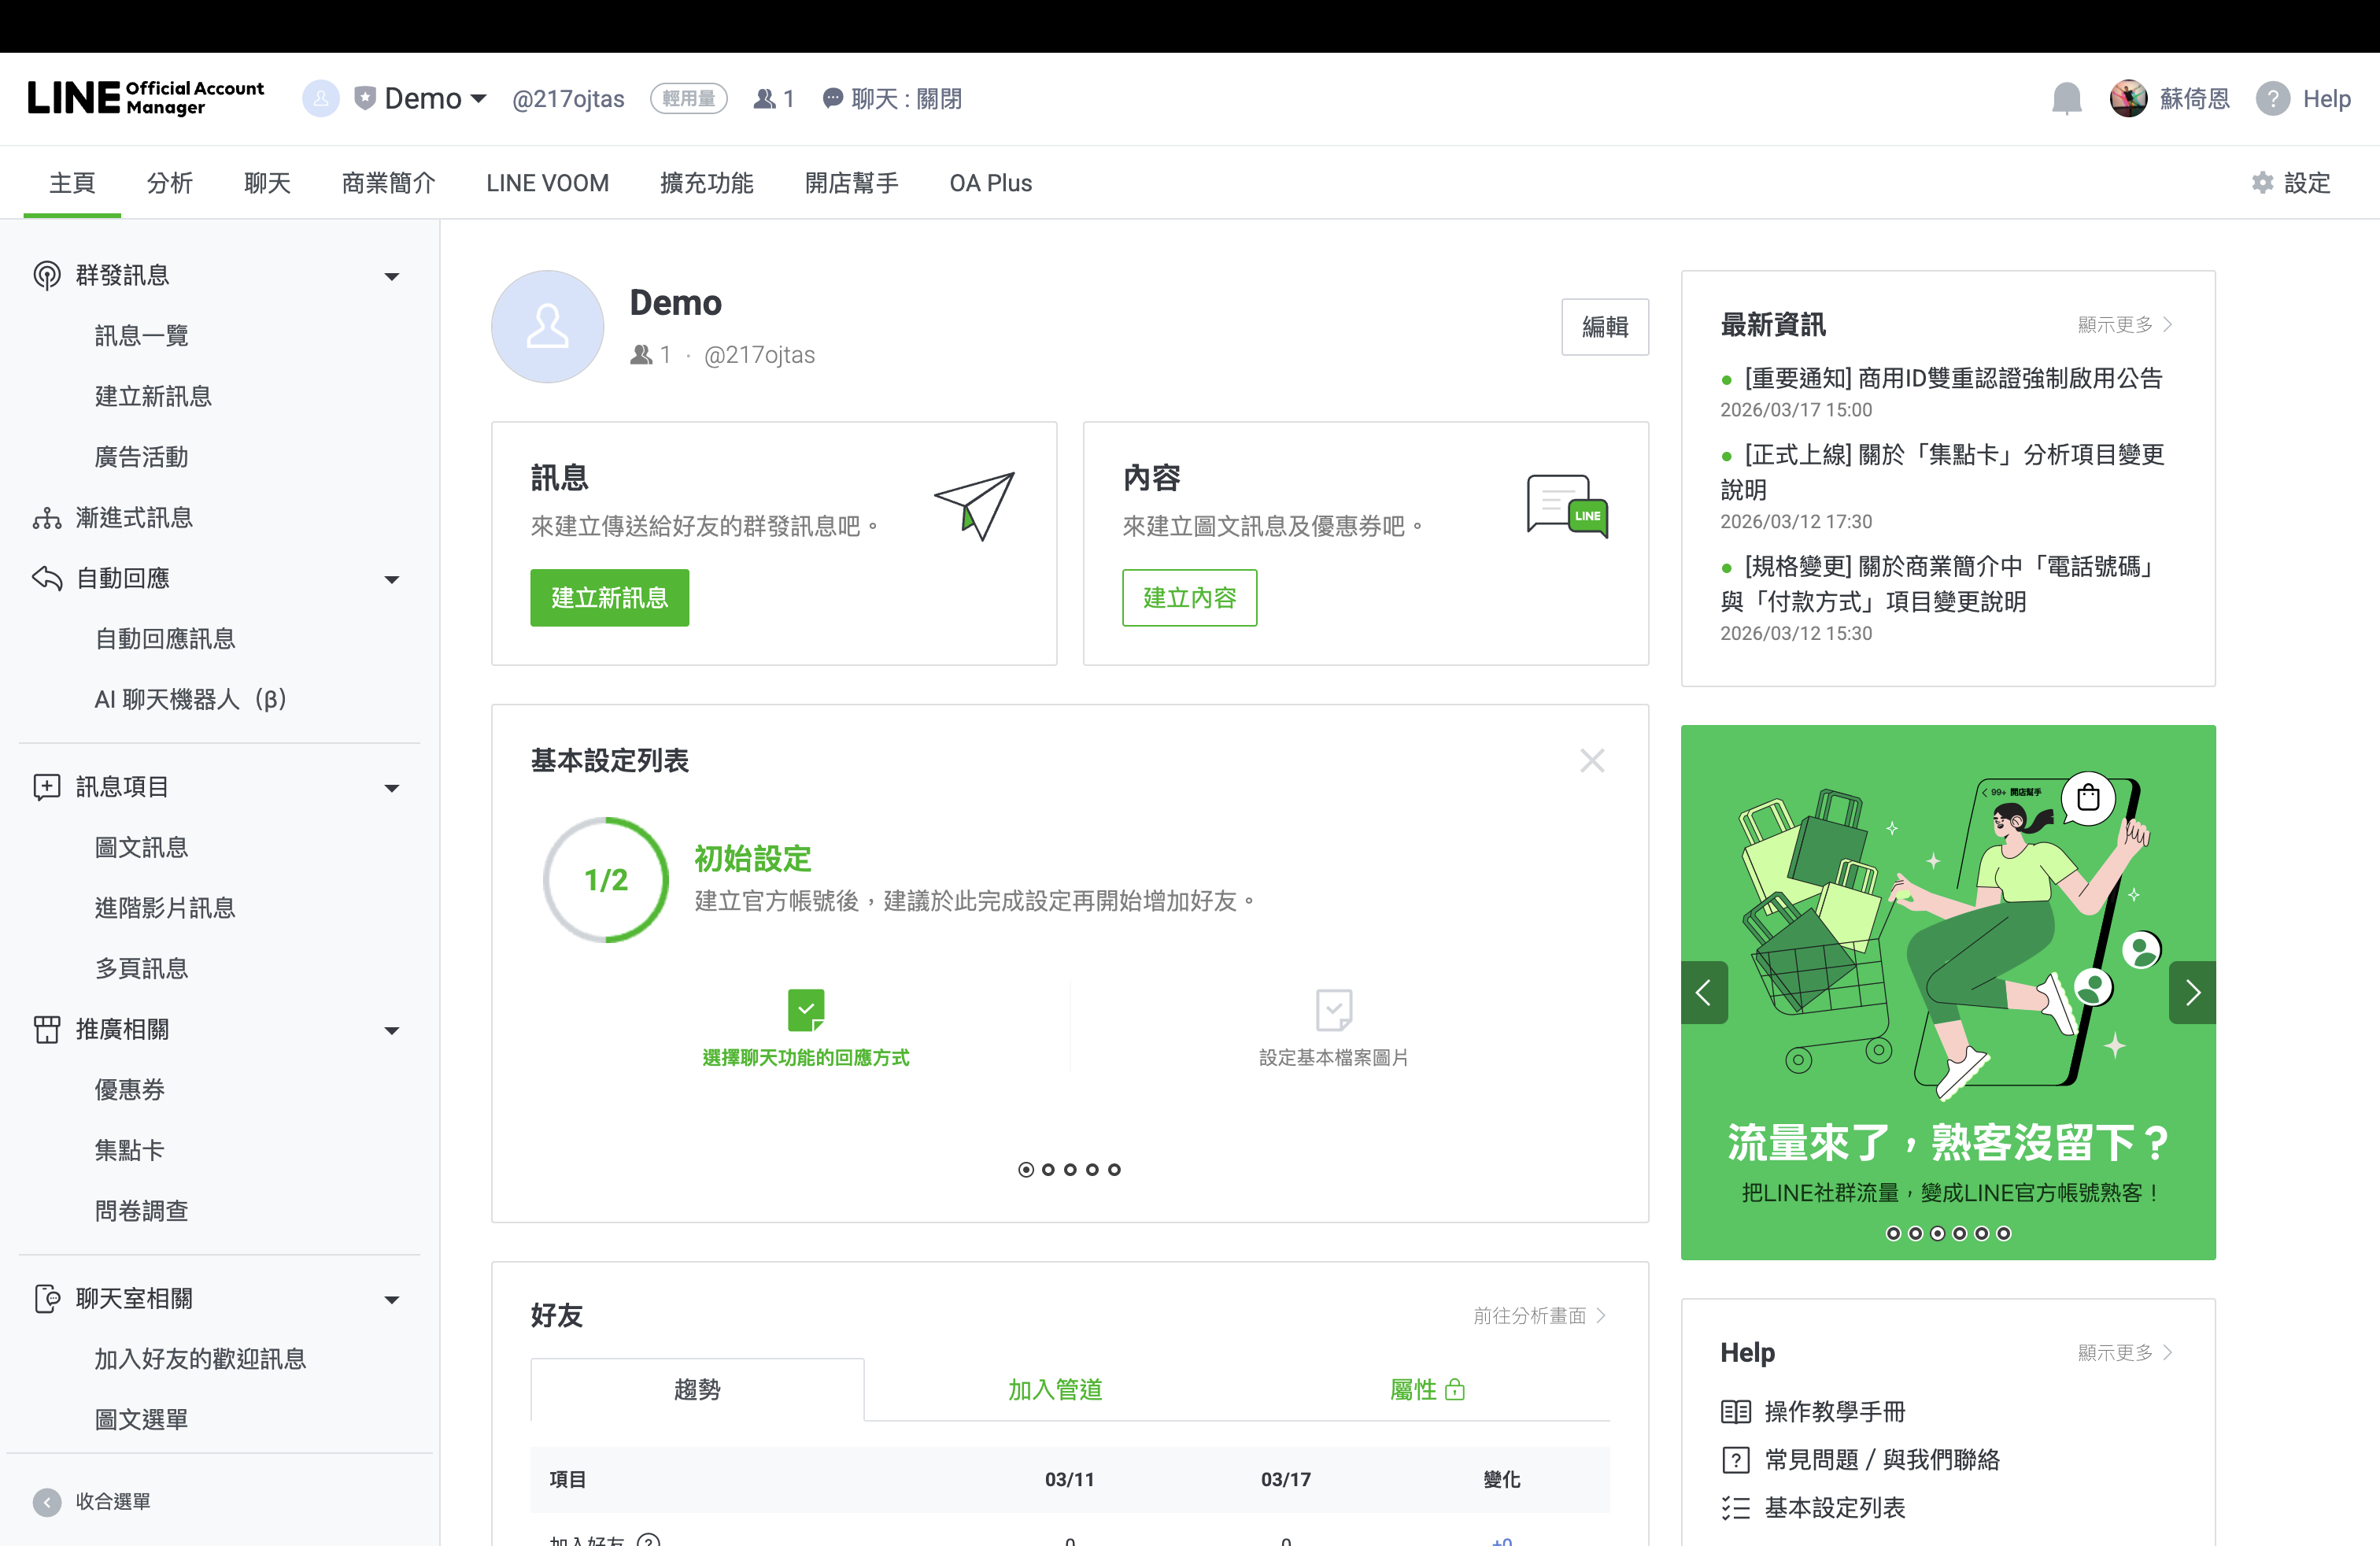2380x1546 pixels.
Task: Collapse the 群發訊息 section
Action: 391,276
